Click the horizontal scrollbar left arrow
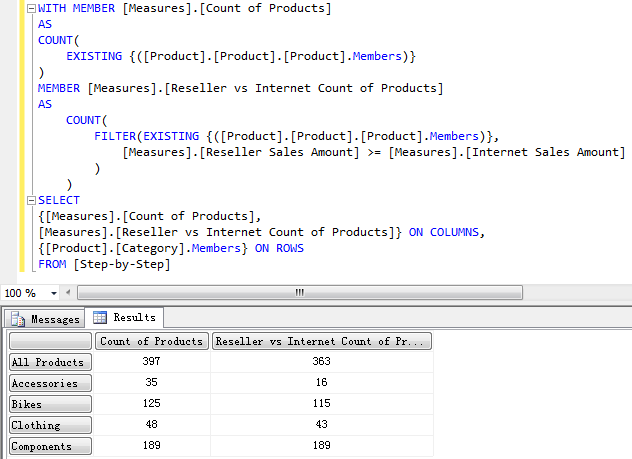Image resolution: width=632 pixels, height=459 pixels. pos(68,293)
